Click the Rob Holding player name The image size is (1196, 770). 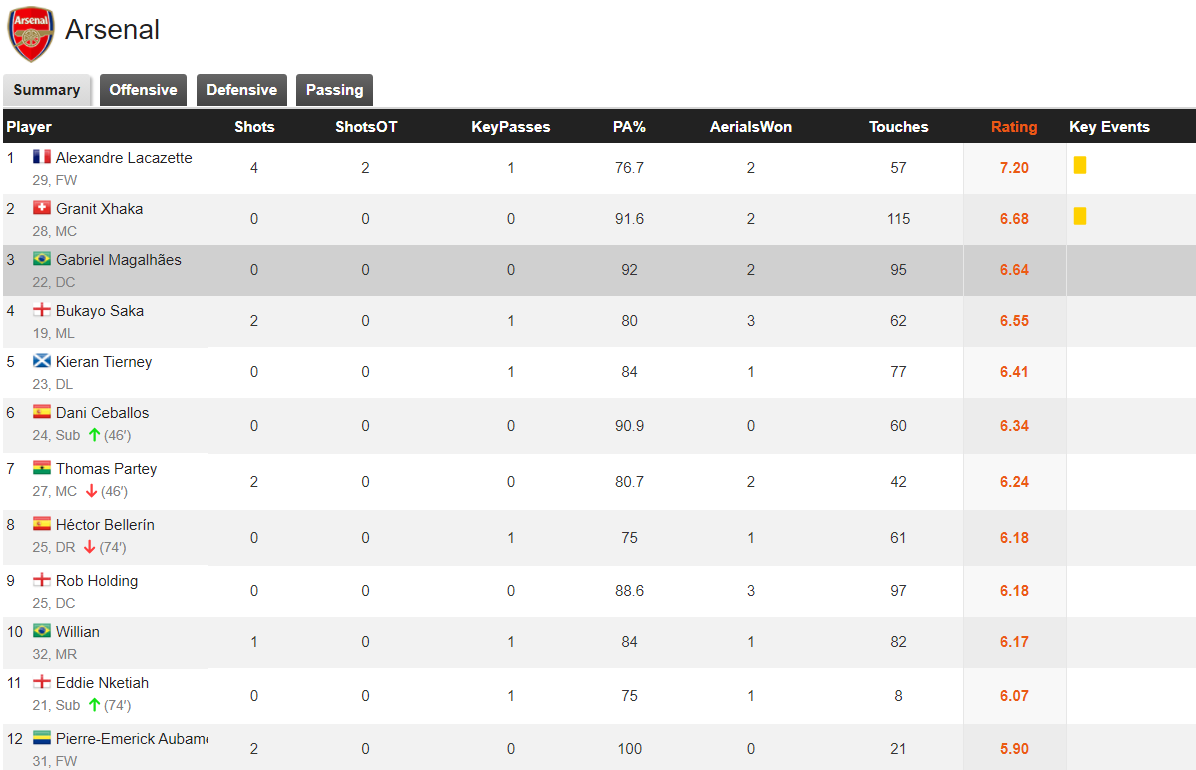(97, 581)
